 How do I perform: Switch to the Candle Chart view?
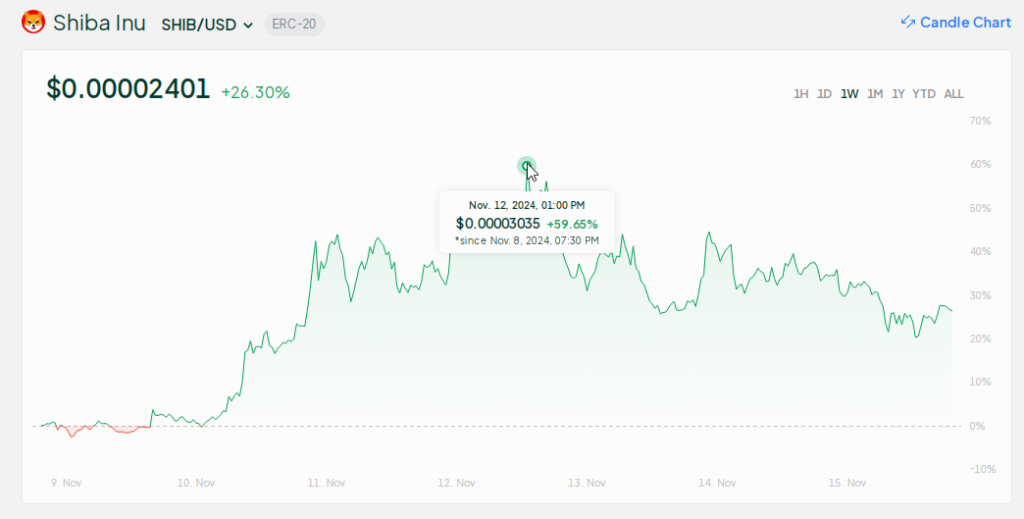click(965, 23)
